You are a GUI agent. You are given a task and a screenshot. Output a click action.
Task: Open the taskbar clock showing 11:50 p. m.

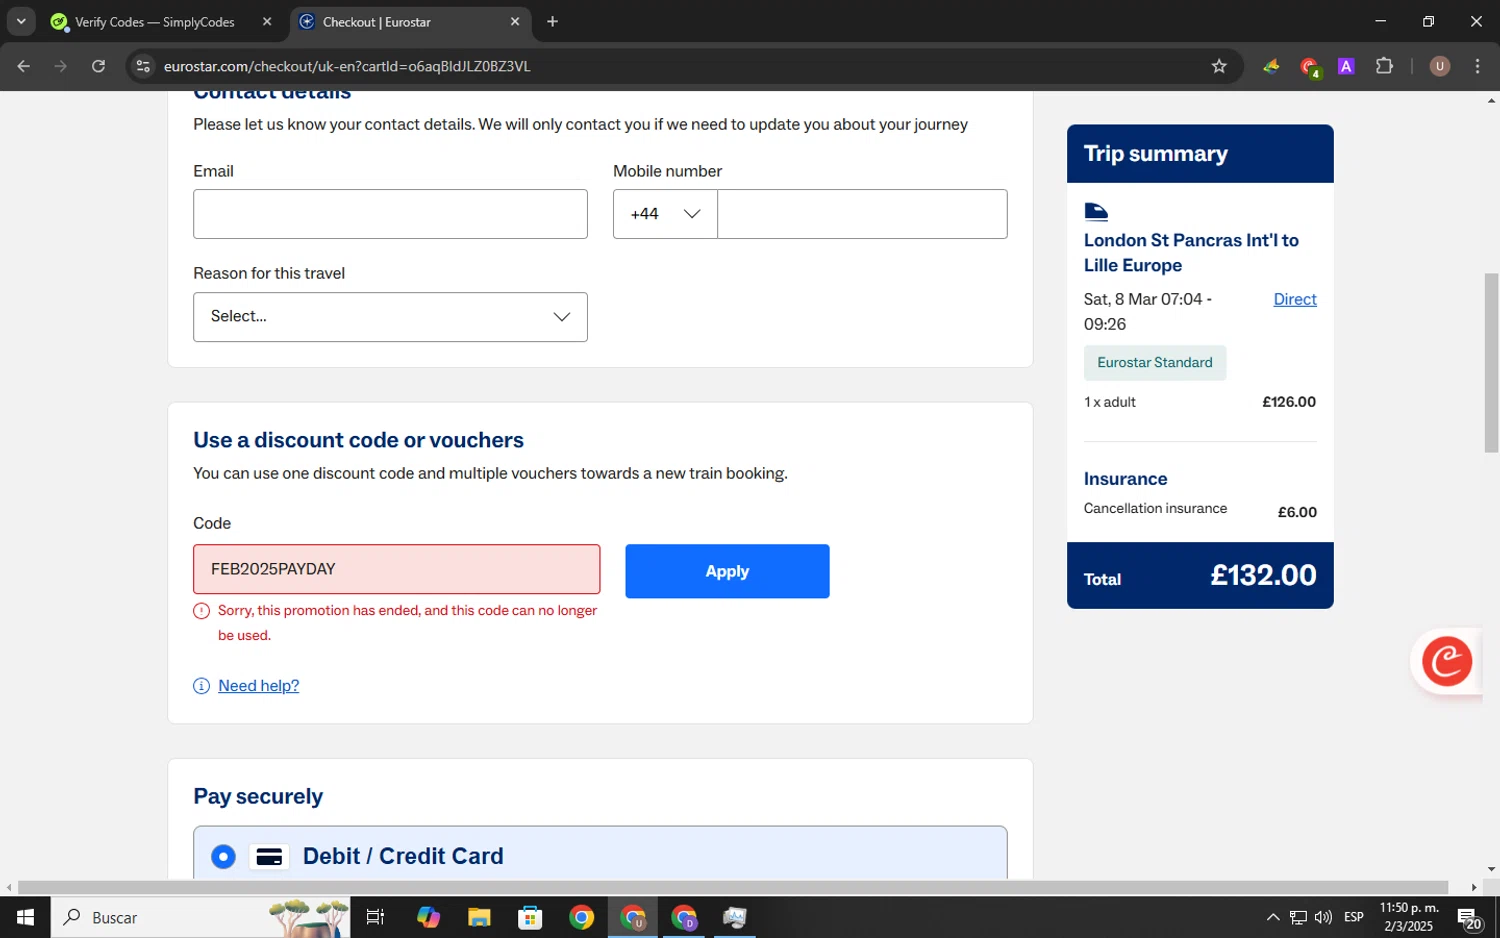pos(1408,917)
